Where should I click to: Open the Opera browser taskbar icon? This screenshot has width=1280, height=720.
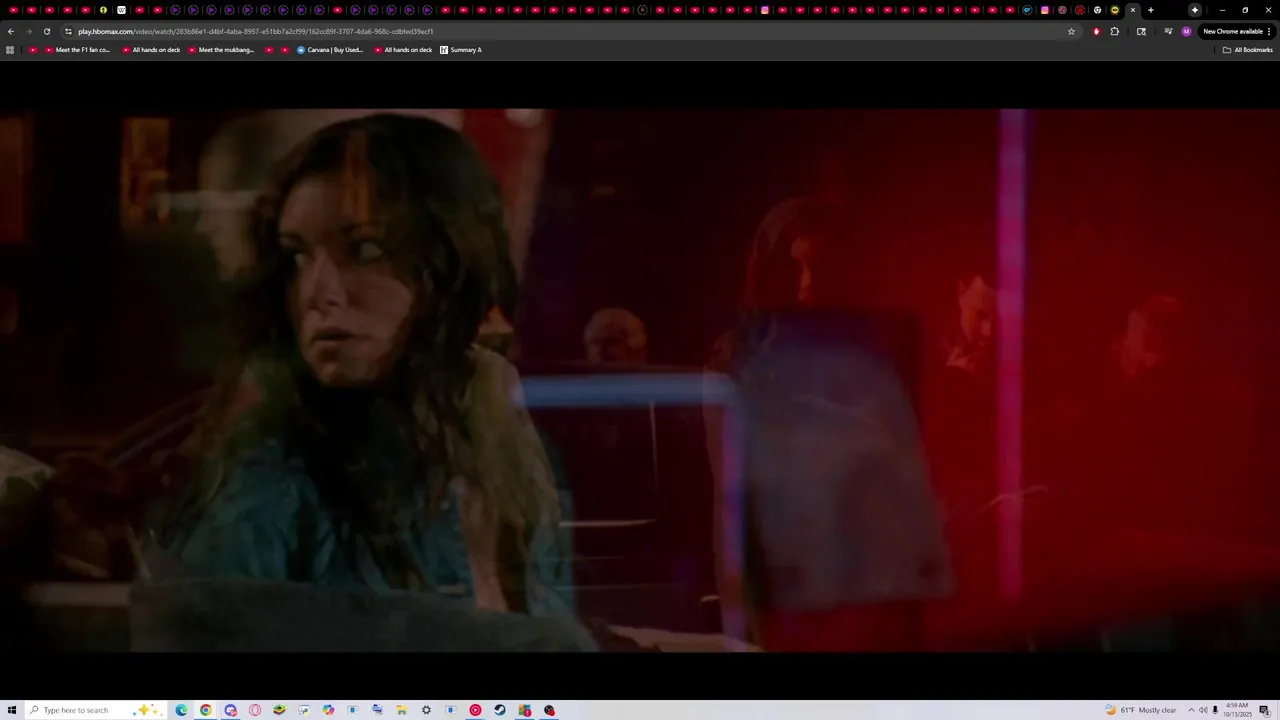point(255,710)
